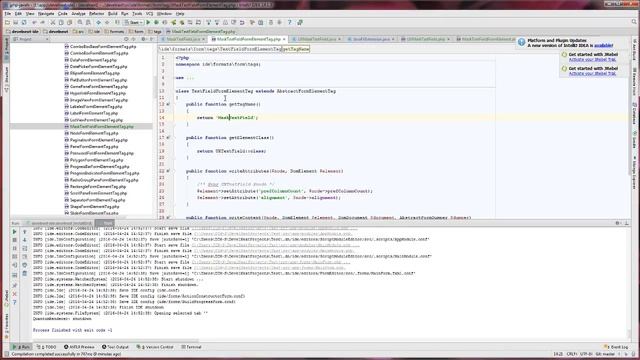Switch to JavaFXExtension.java editor tab

coord(371,39)
